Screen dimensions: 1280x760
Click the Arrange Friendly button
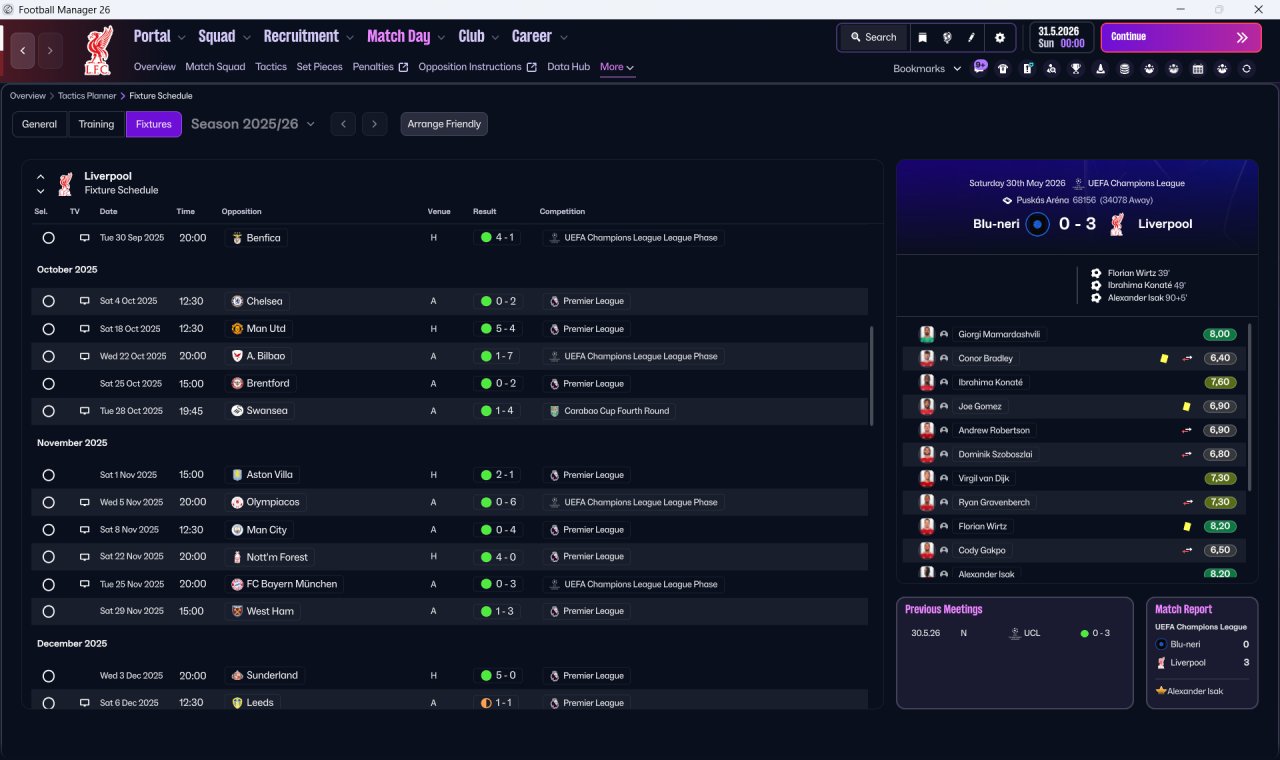pyautogui.click(x=444, y=124)
